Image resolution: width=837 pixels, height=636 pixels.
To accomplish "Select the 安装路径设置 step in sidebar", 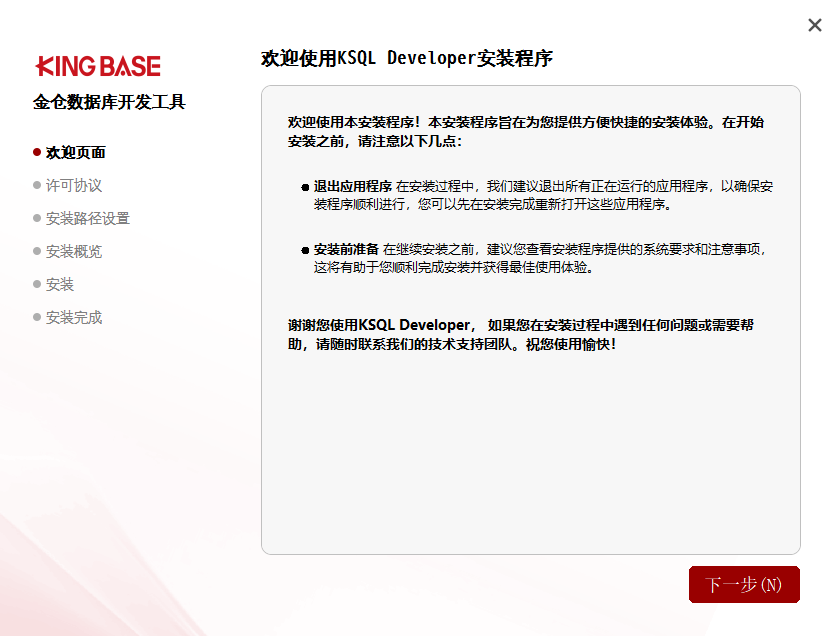I will coord(88,218).
